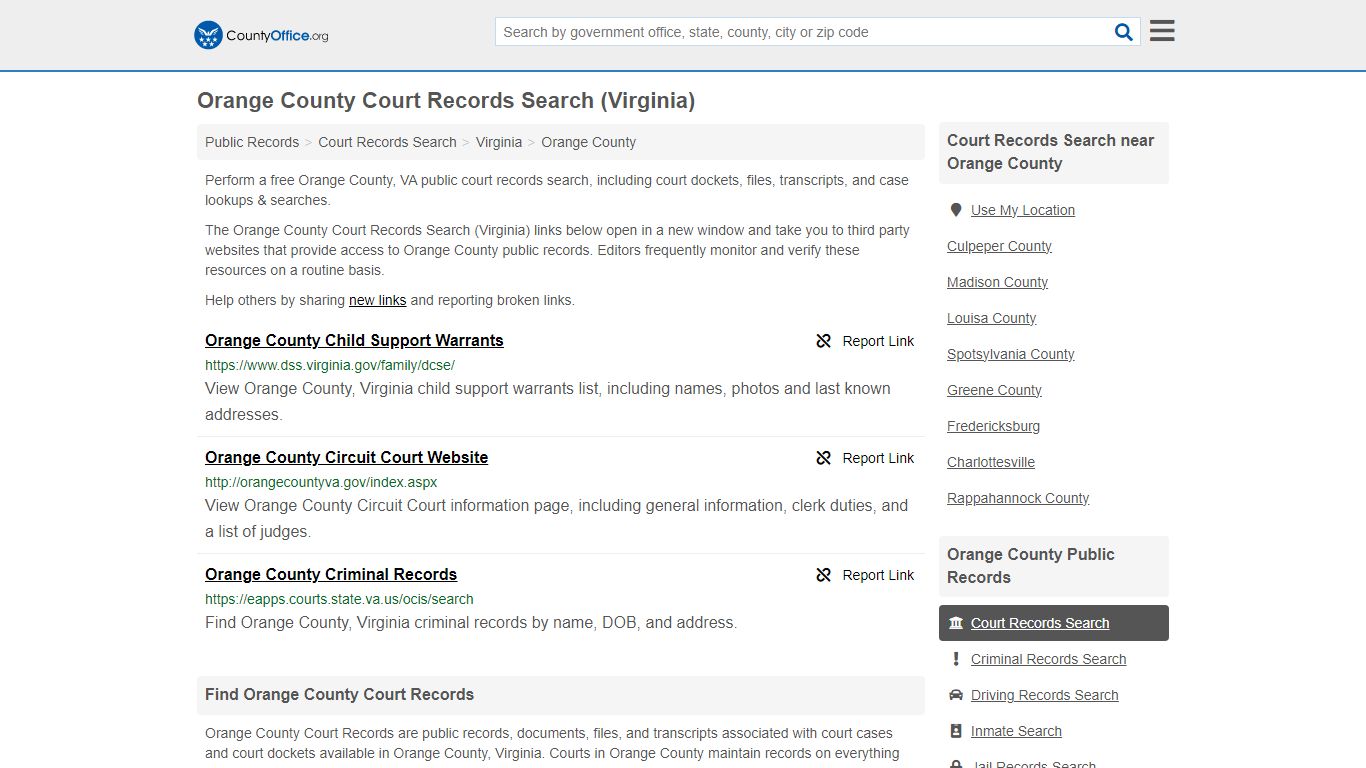Click the courthouse icon beside Court Records Search
Image resolution: width=1366 pixels, height=768 pixels.
point(956,623)
